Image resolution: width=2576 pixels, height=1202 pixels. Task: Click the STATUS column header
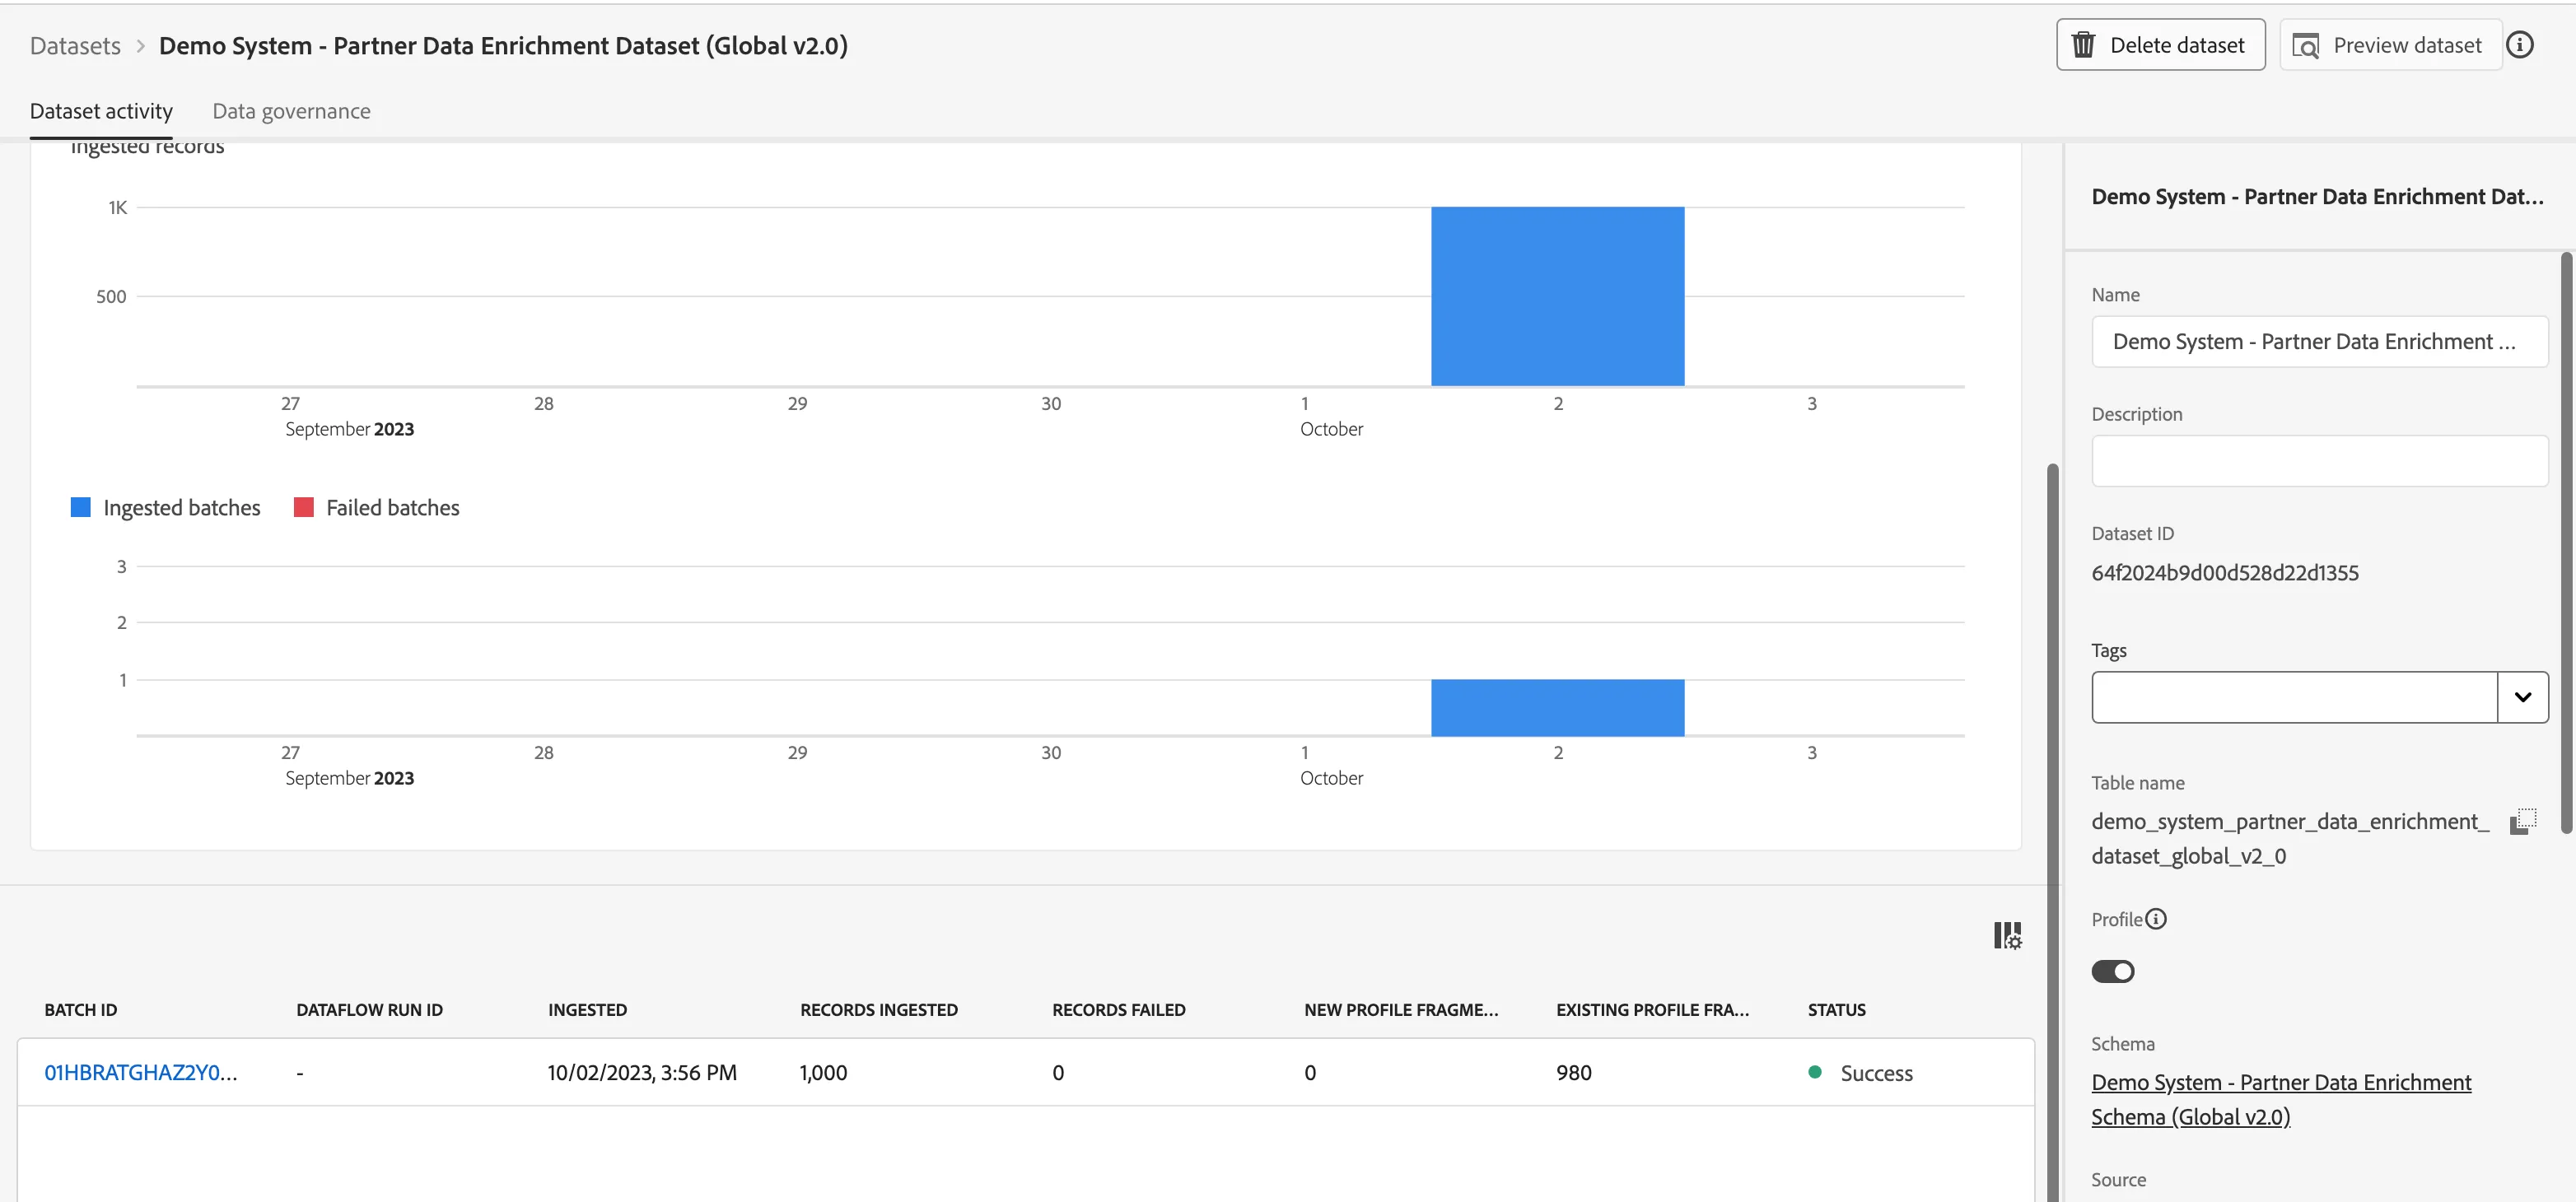coord(1836,1009)
